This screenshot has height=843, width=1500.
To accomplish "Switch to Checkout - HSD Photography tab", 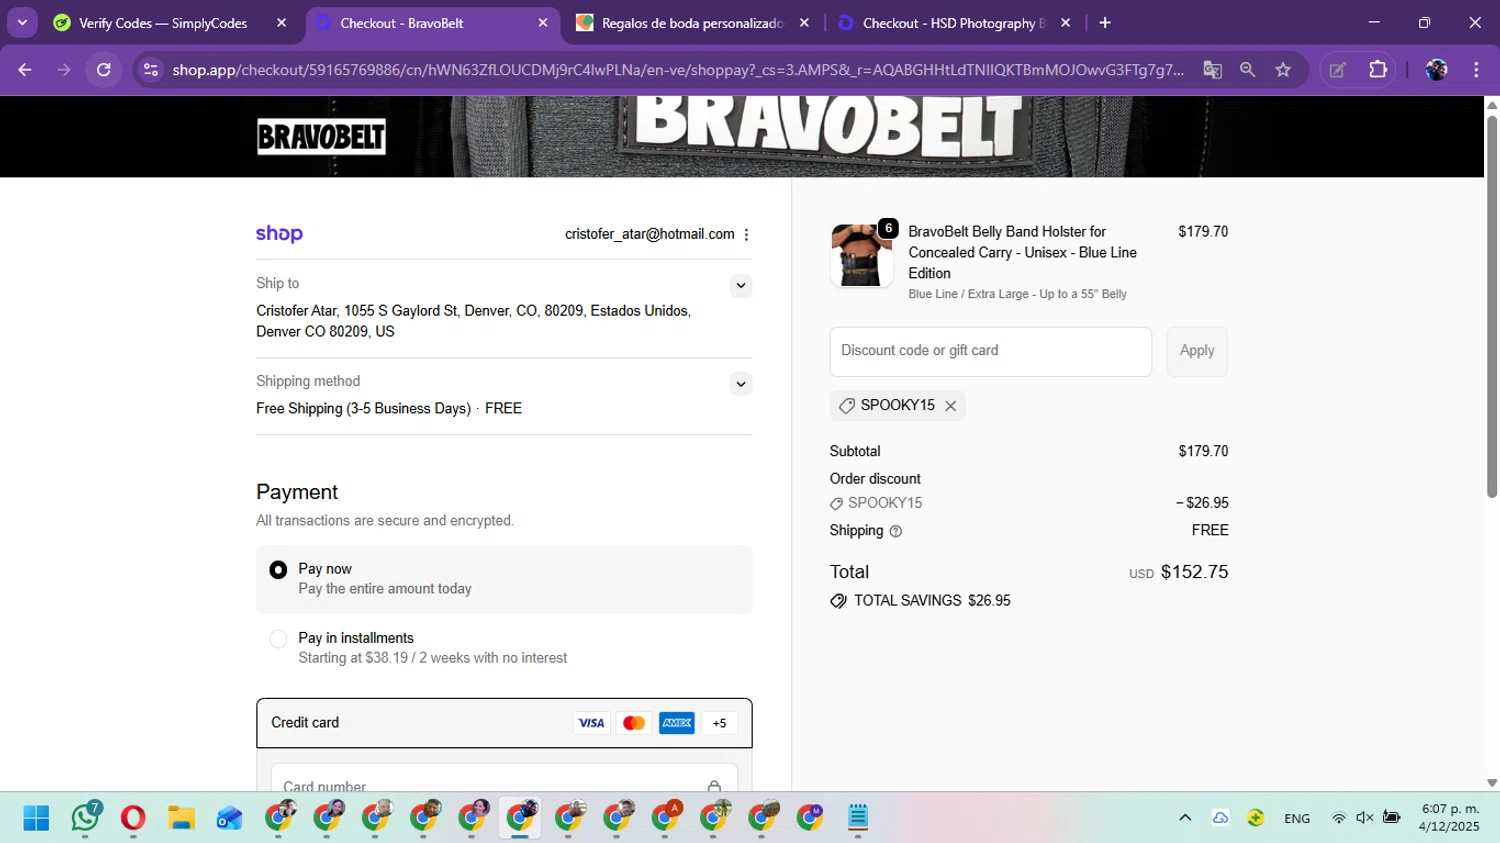I will pos(953,23).
